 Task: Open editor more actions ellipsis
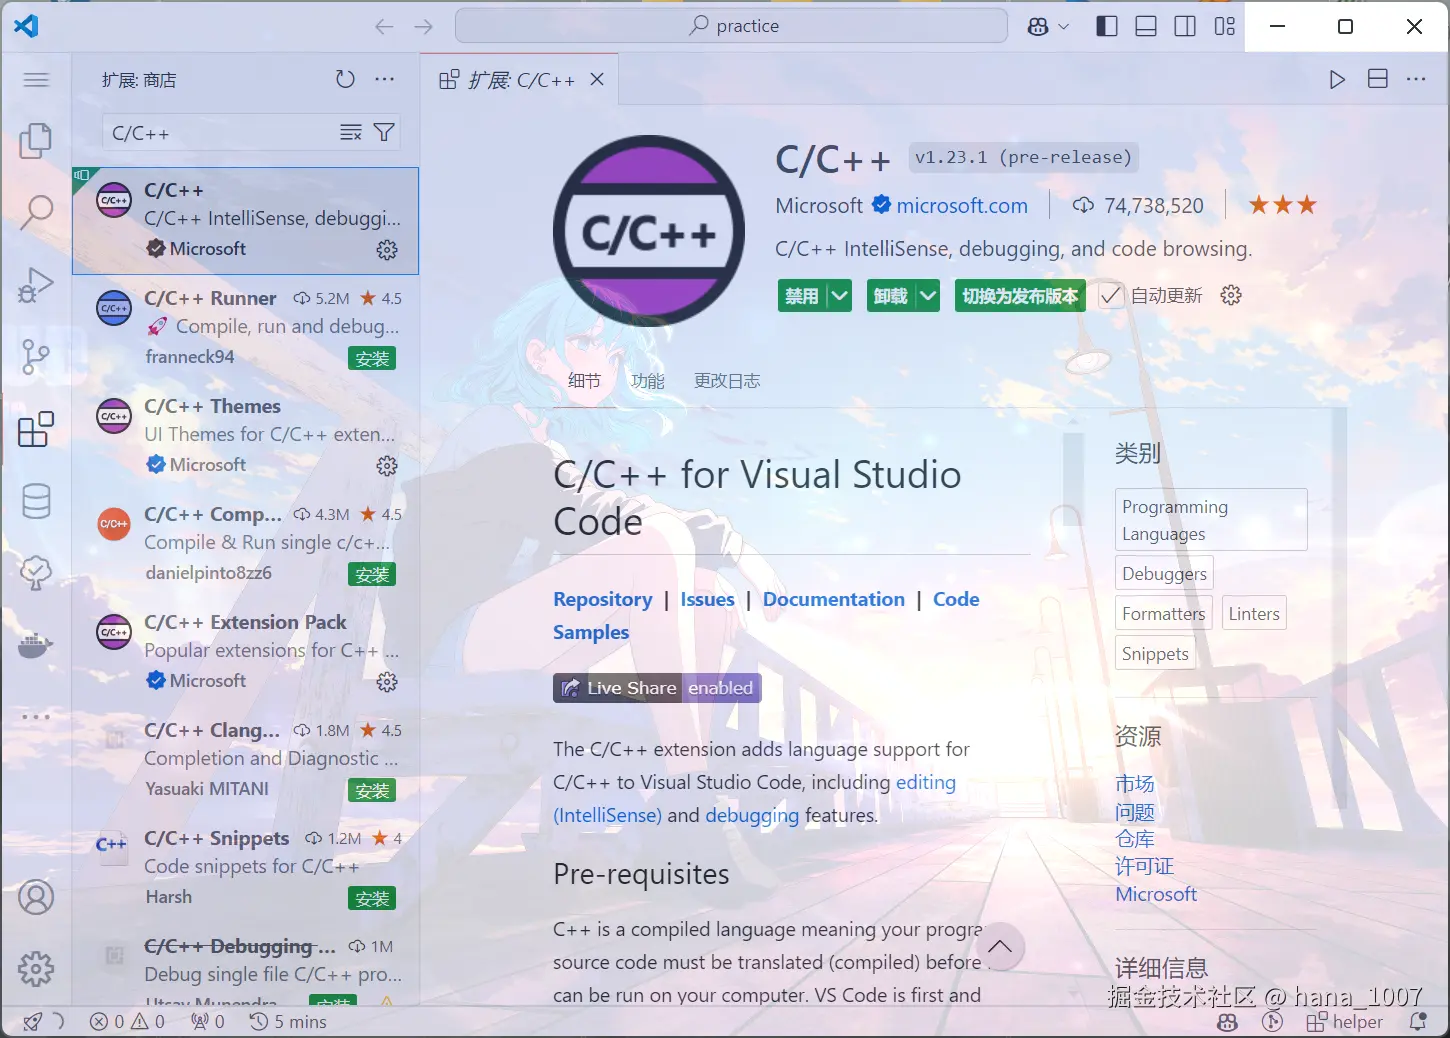1416,79
